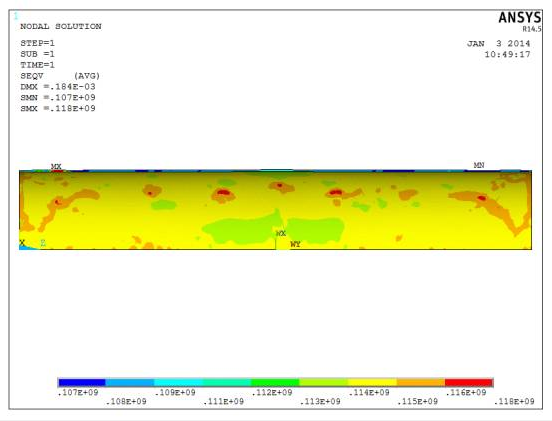The width and height of the screenshot is (552, 421).
Task: Click the STEP=1 label
Action: click(x=37, y=43)
